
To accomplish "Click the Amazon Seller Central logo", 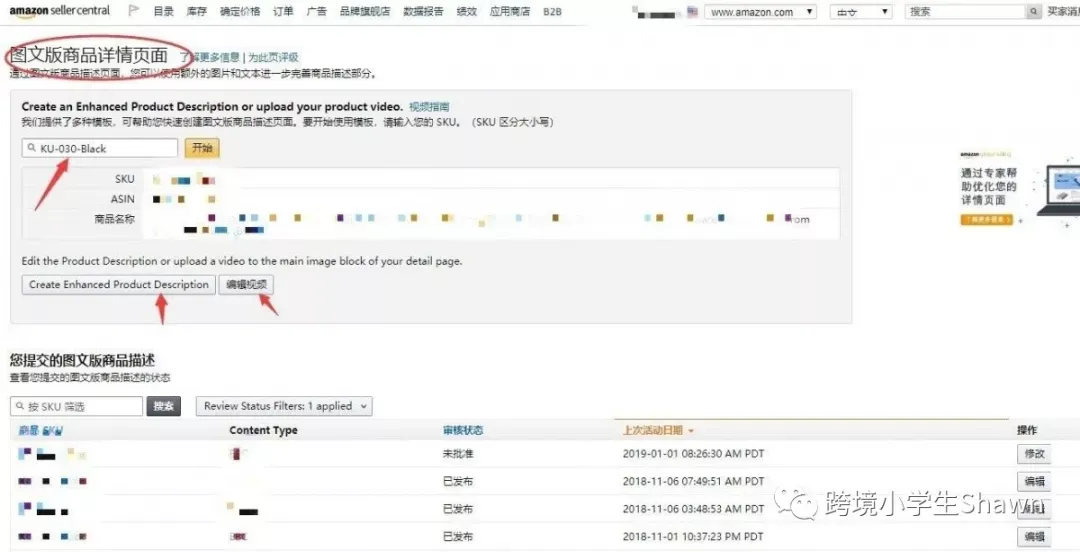I will (60, 11).
